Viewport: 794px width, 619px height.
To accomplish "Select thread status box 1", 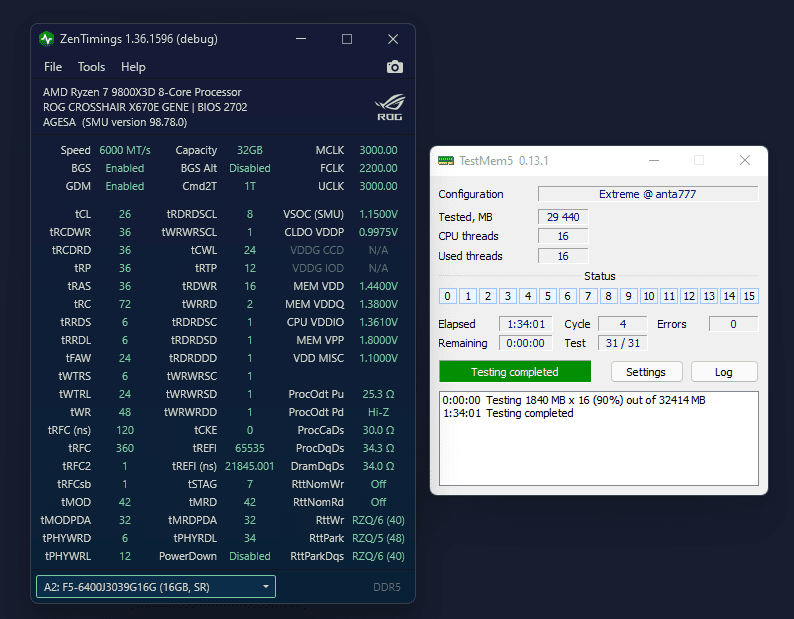I will coord(468,296).
